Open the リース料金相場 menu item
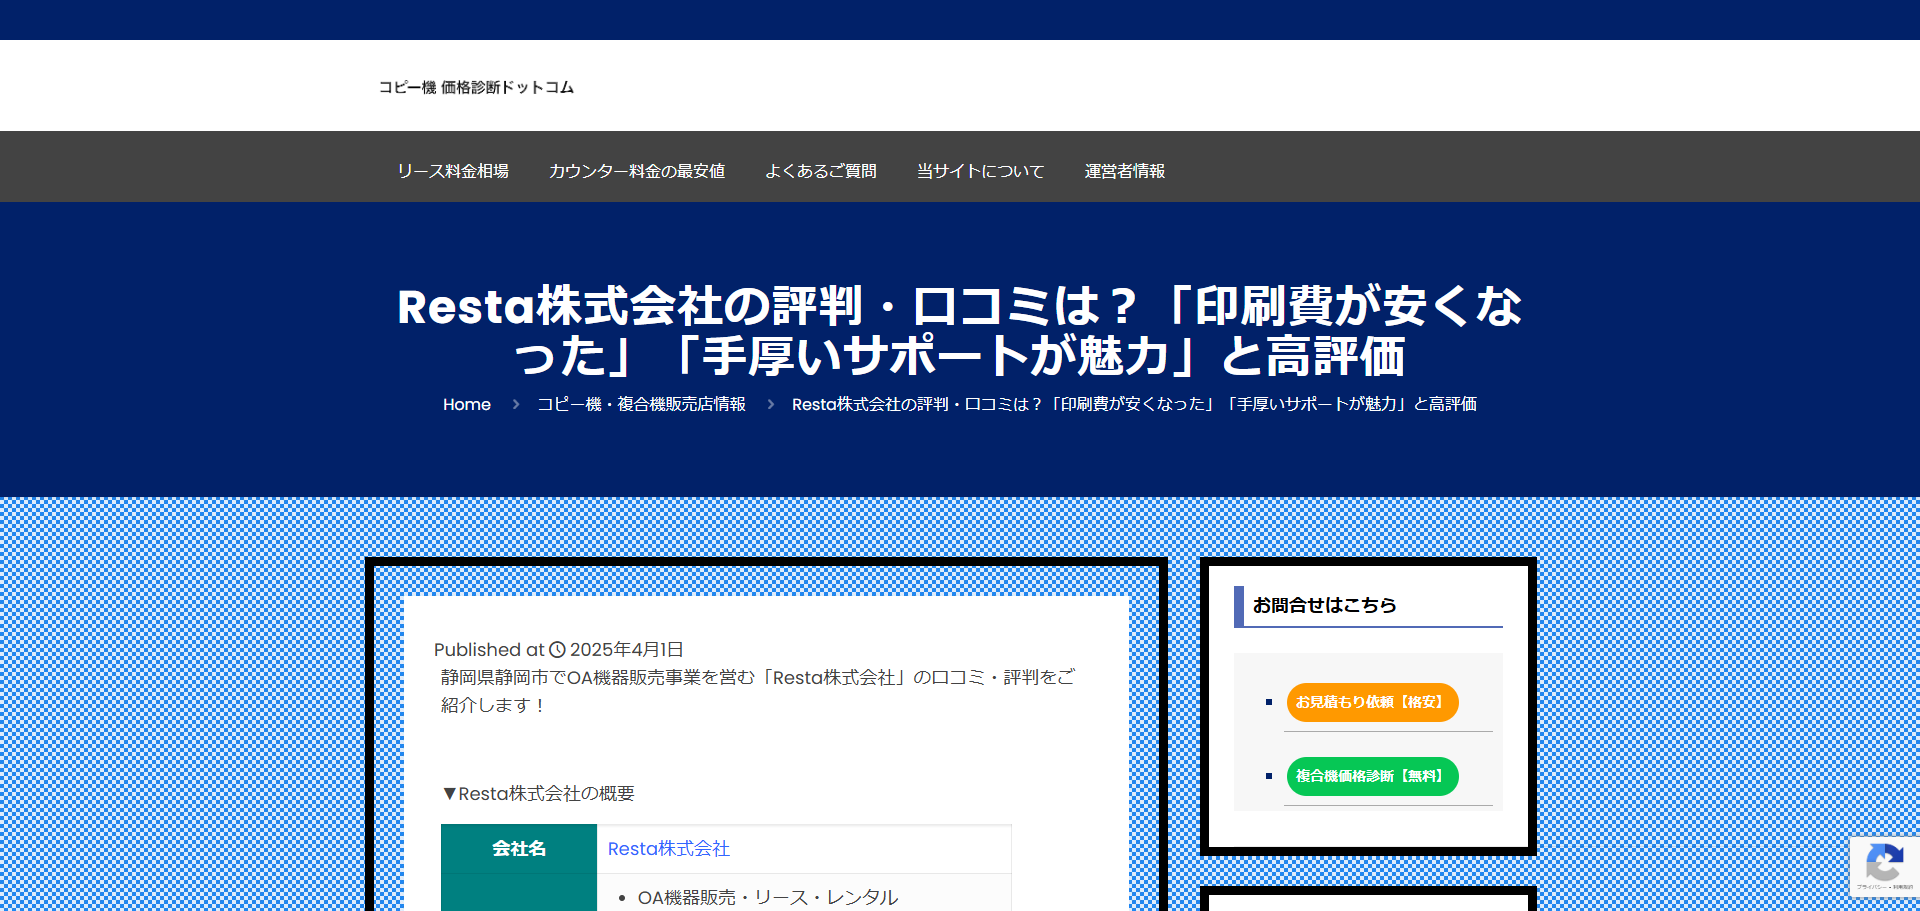This screenshot has width=1920, height=911. coord(453,171)
